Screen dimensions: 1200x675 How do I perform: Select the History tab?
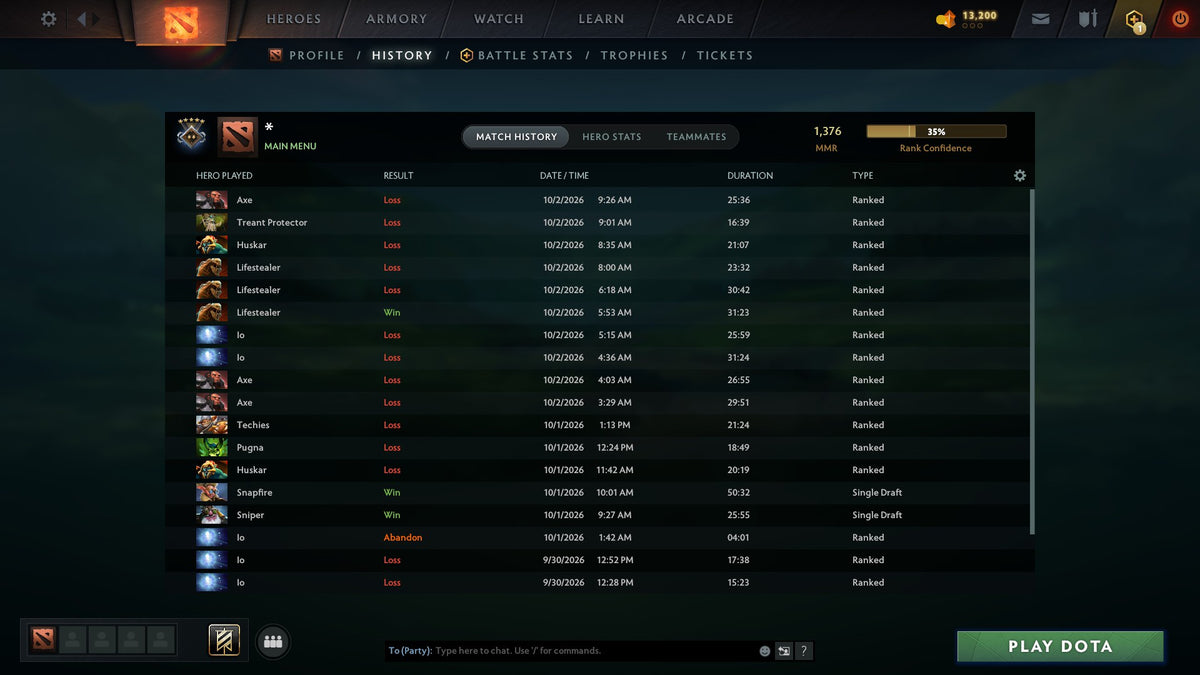(x=402, y=55)
